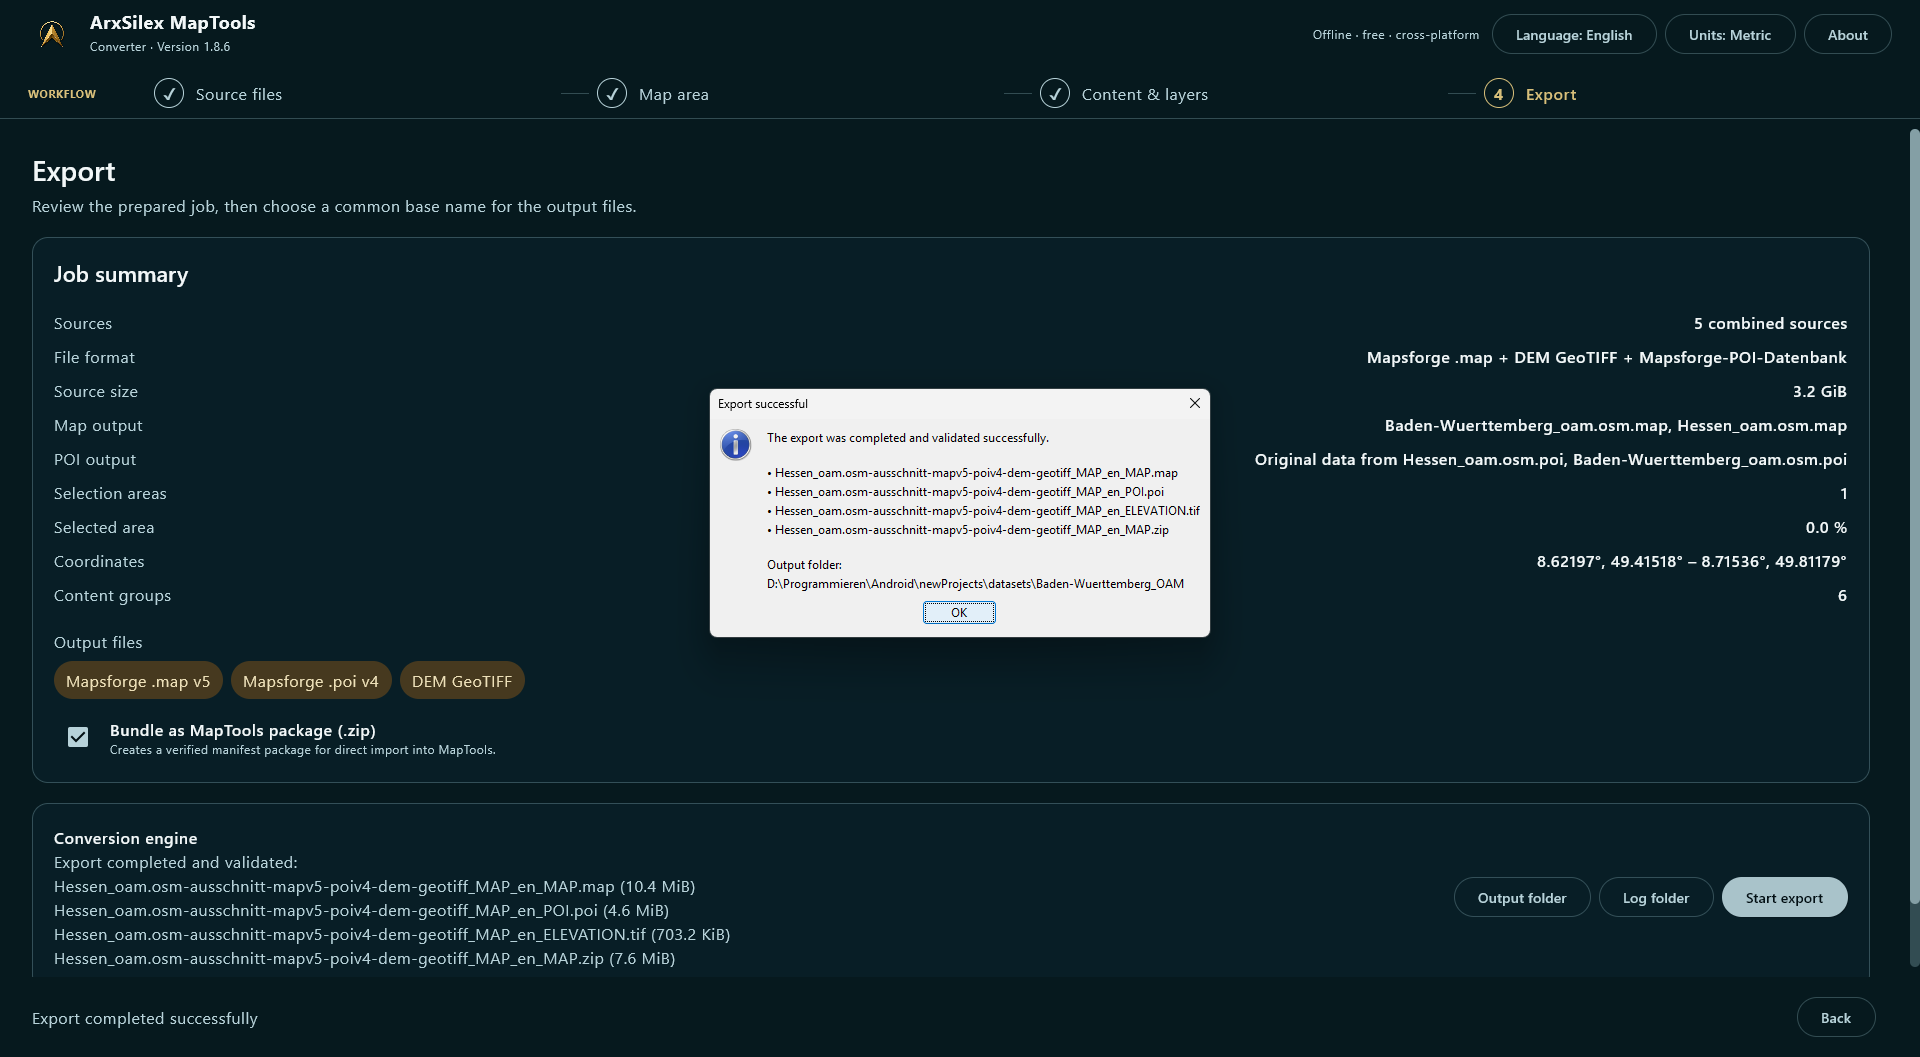The width and height of the screenshot is (1920, 1057).
Task: Click the 'Conversion engine' heading
Action: click(126, 839)
